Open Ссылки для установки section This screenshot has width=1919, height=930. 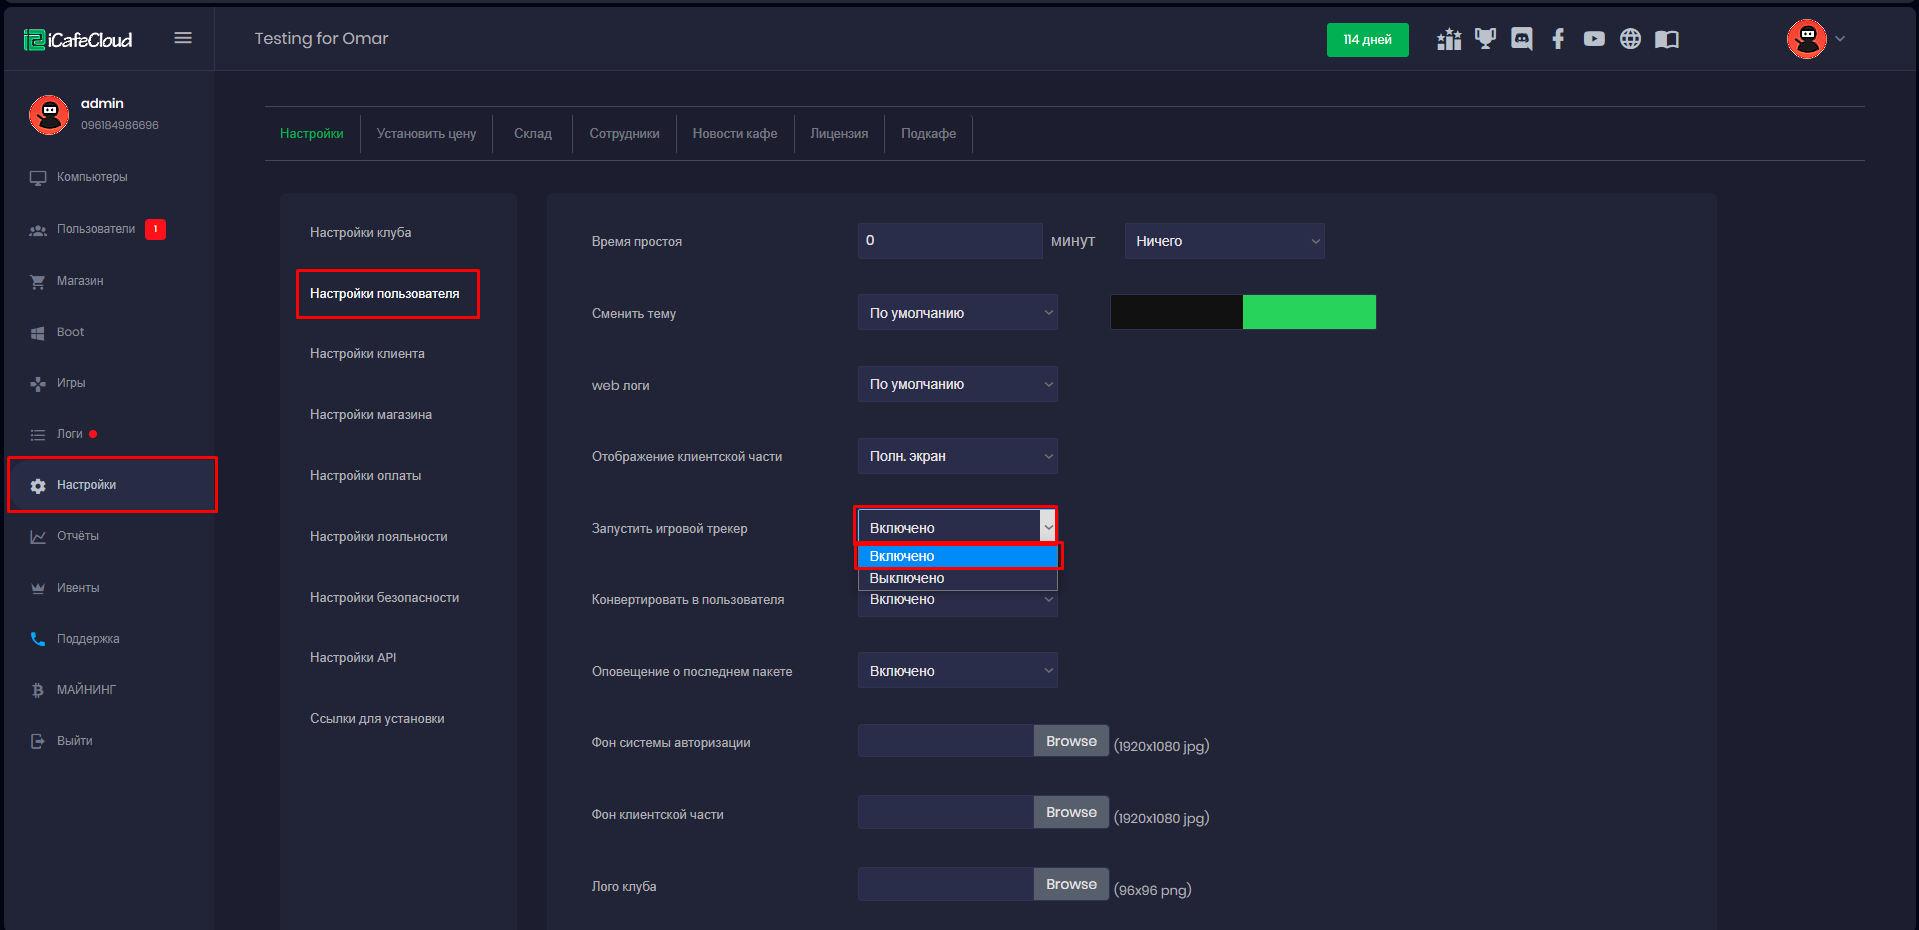[377, 719]
